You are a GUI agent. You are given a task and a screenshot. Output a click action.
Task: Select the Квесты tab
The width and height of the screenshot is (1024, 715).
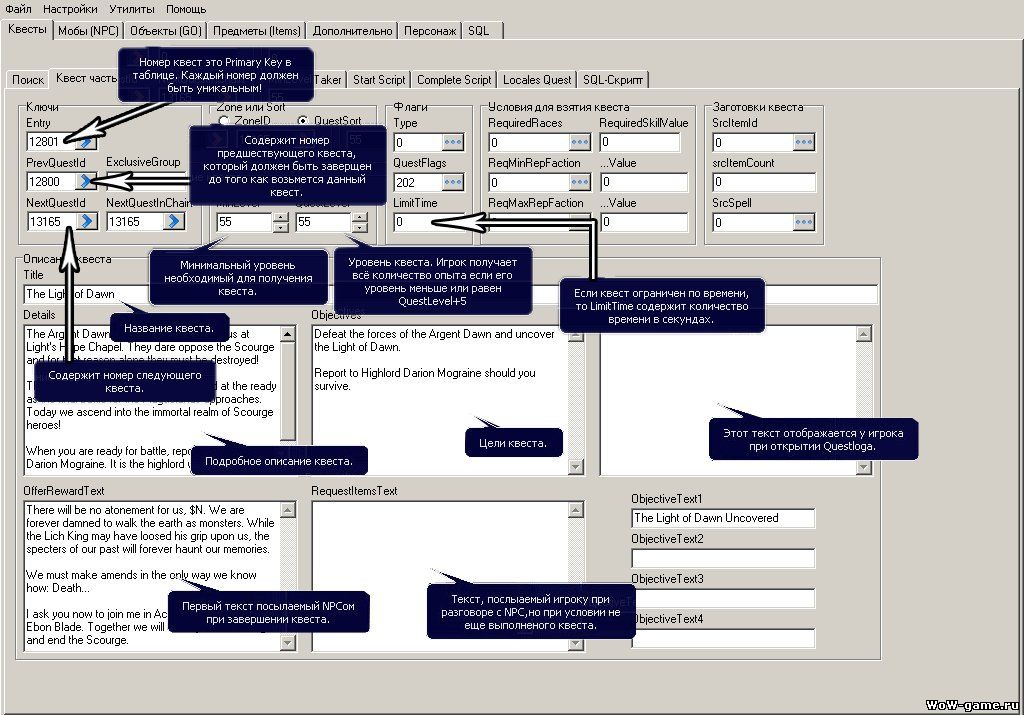(27, 29)
